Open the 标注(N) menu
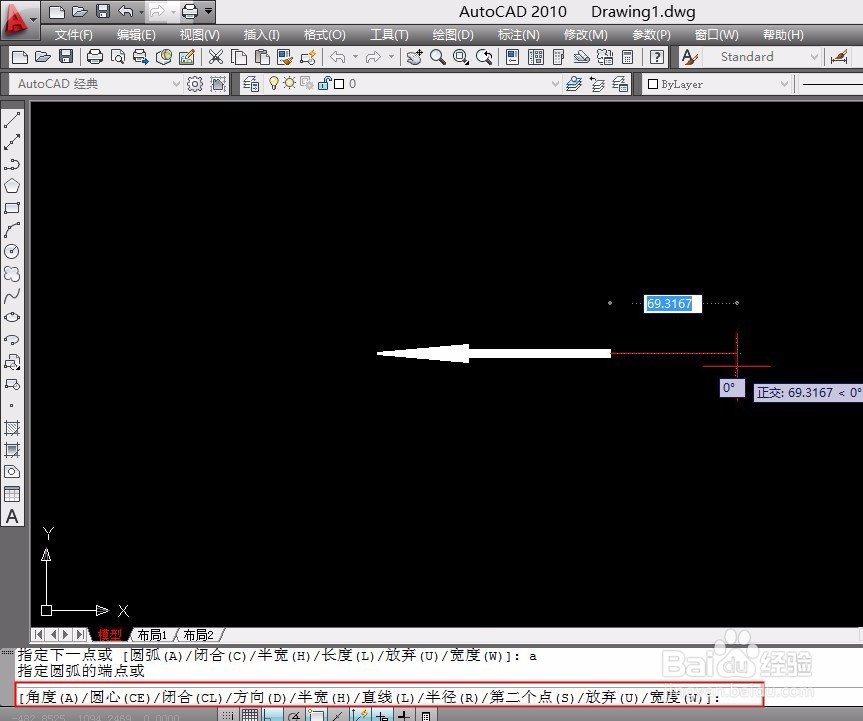The height and width of the screenshot is (721, 863). (518, 35)
